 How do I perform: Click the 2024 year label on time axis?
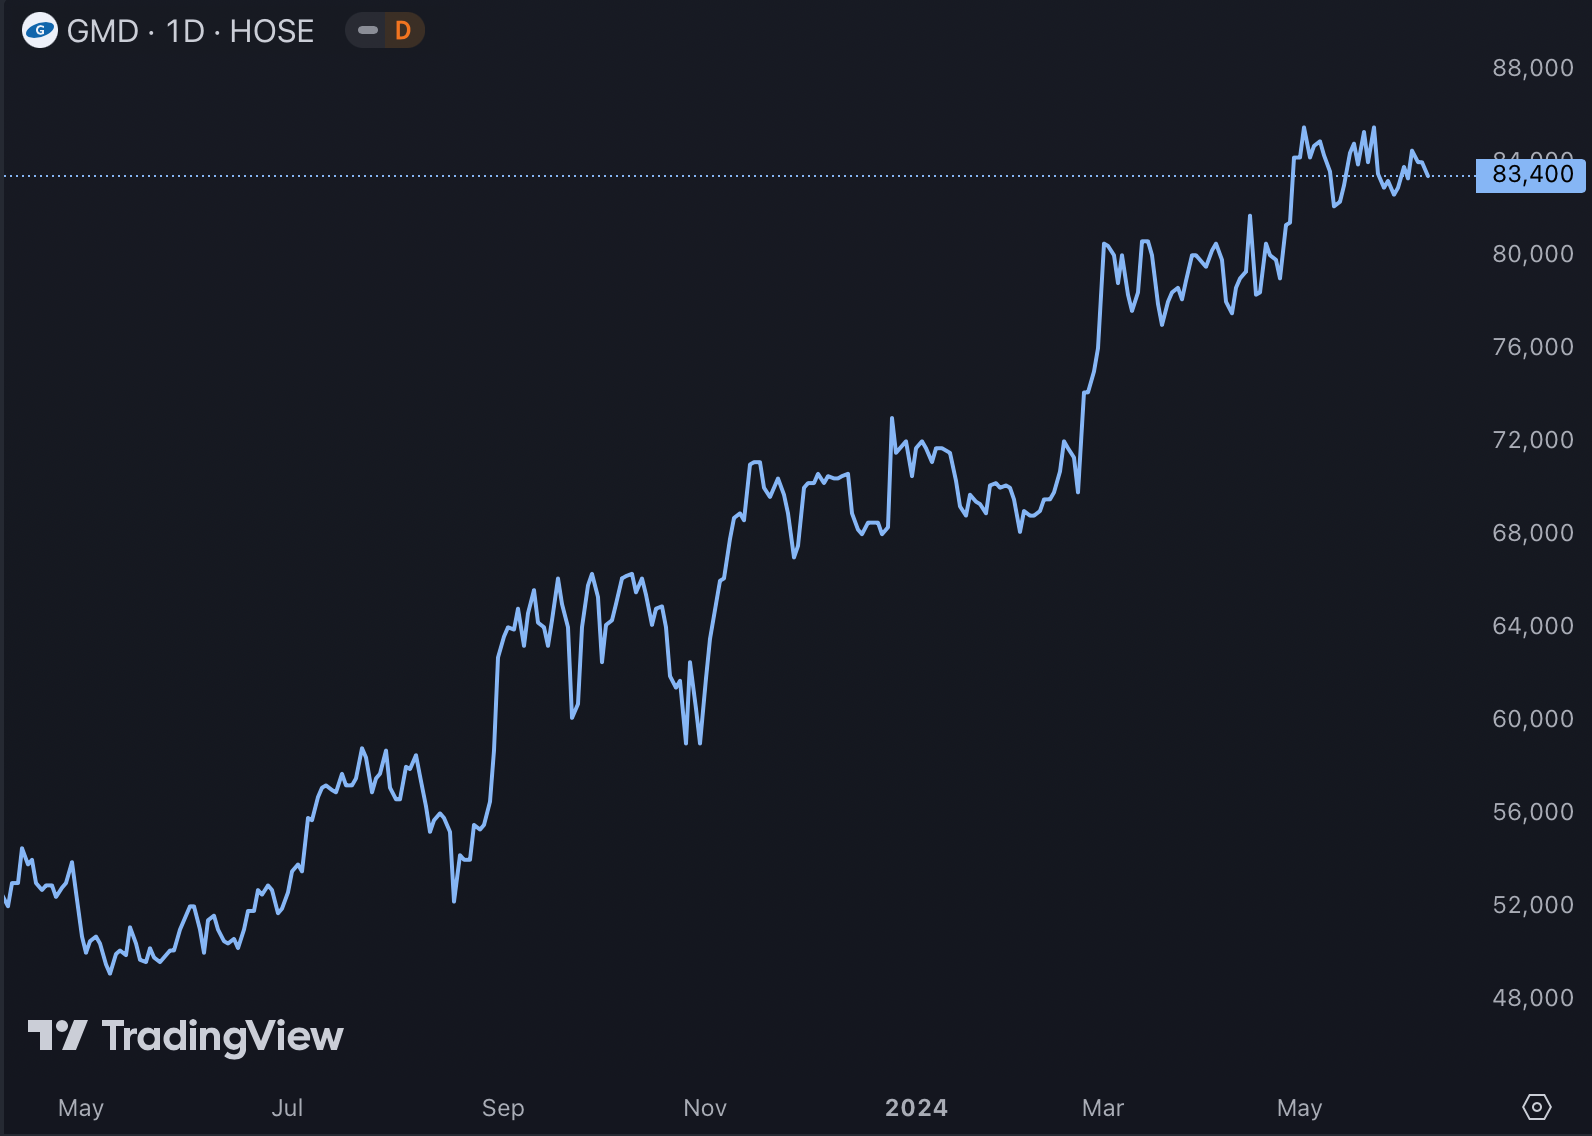916,1108
